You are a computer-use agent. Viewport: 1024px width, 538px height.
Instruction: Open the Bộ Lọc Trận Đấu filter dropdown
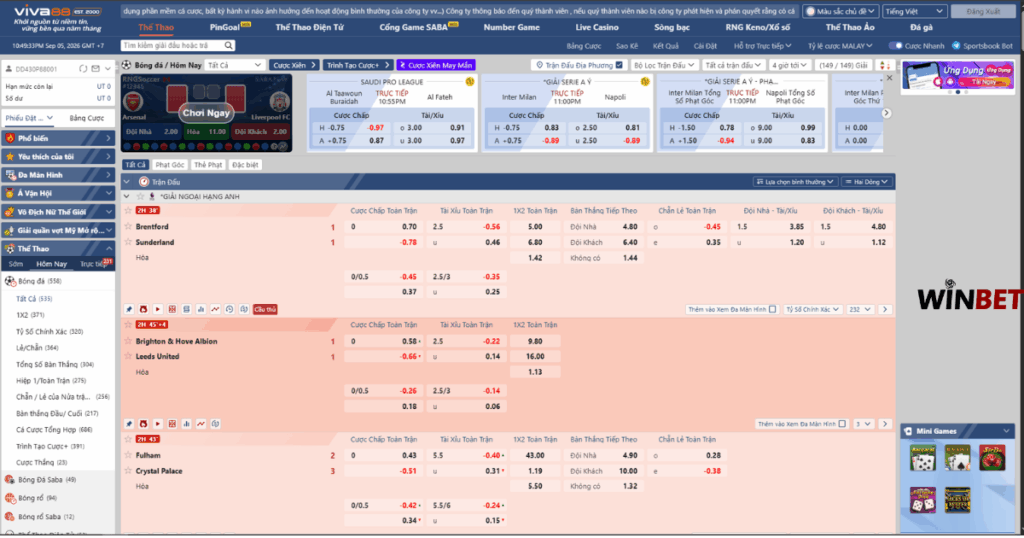[x=664, y=65]
